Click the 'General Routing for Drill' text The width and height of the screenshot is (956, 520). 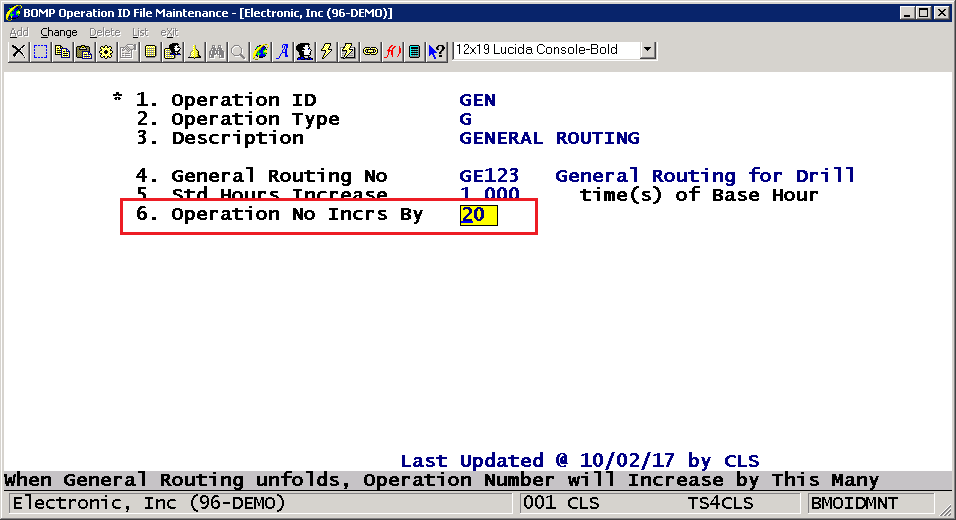pyautogui.click(x=705, y=176)
